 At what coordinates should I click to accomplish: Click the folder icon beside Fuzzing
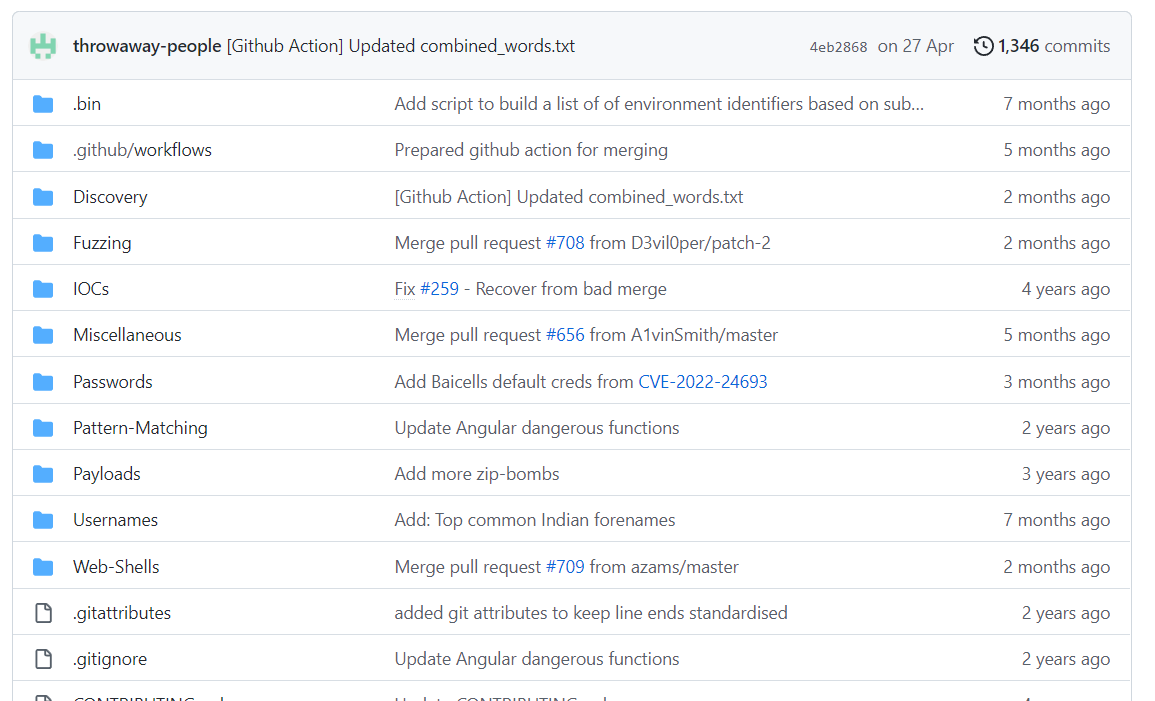(x=43, y=242)
